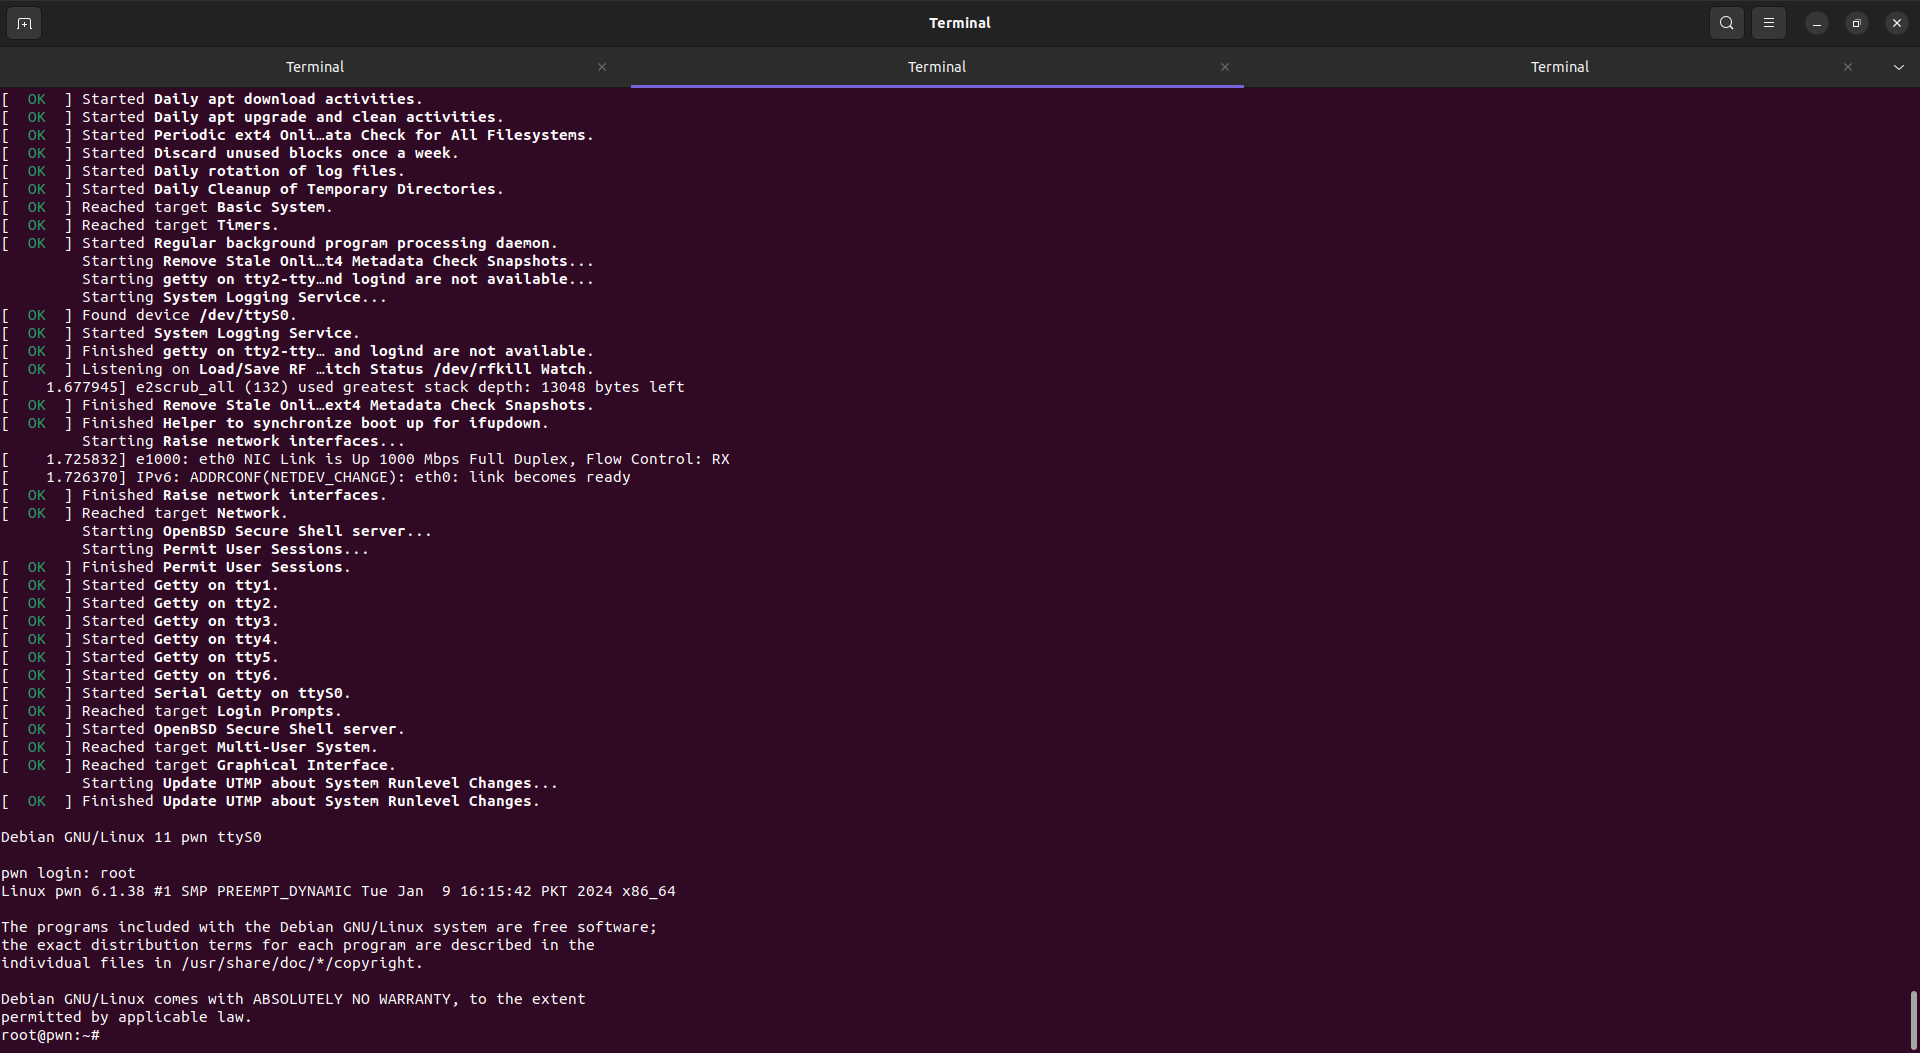Expand the tab list chevron on the right
Image resolution: width=1920 pixels, height=1053 pixels.
(1897, 67)
